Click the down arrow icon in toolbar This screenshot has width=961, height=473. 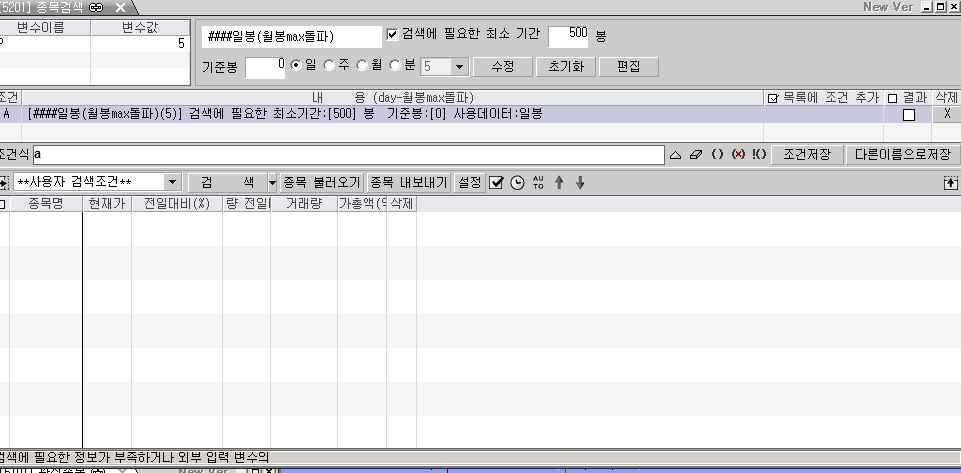click(580, 183)
